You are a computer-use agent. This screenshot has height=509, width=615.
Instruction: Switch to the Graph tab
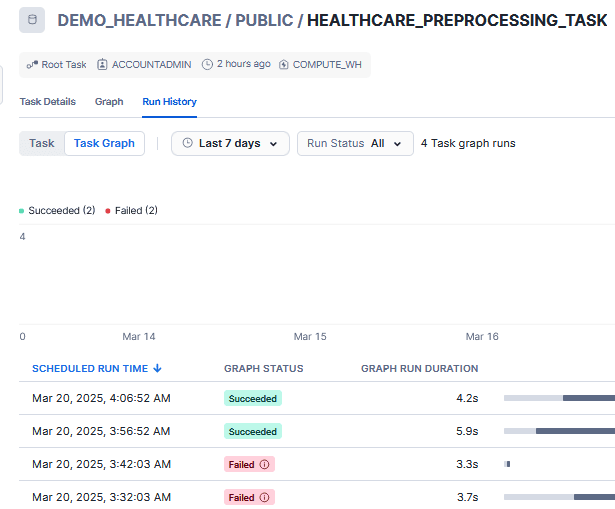(x=109, y=102)
